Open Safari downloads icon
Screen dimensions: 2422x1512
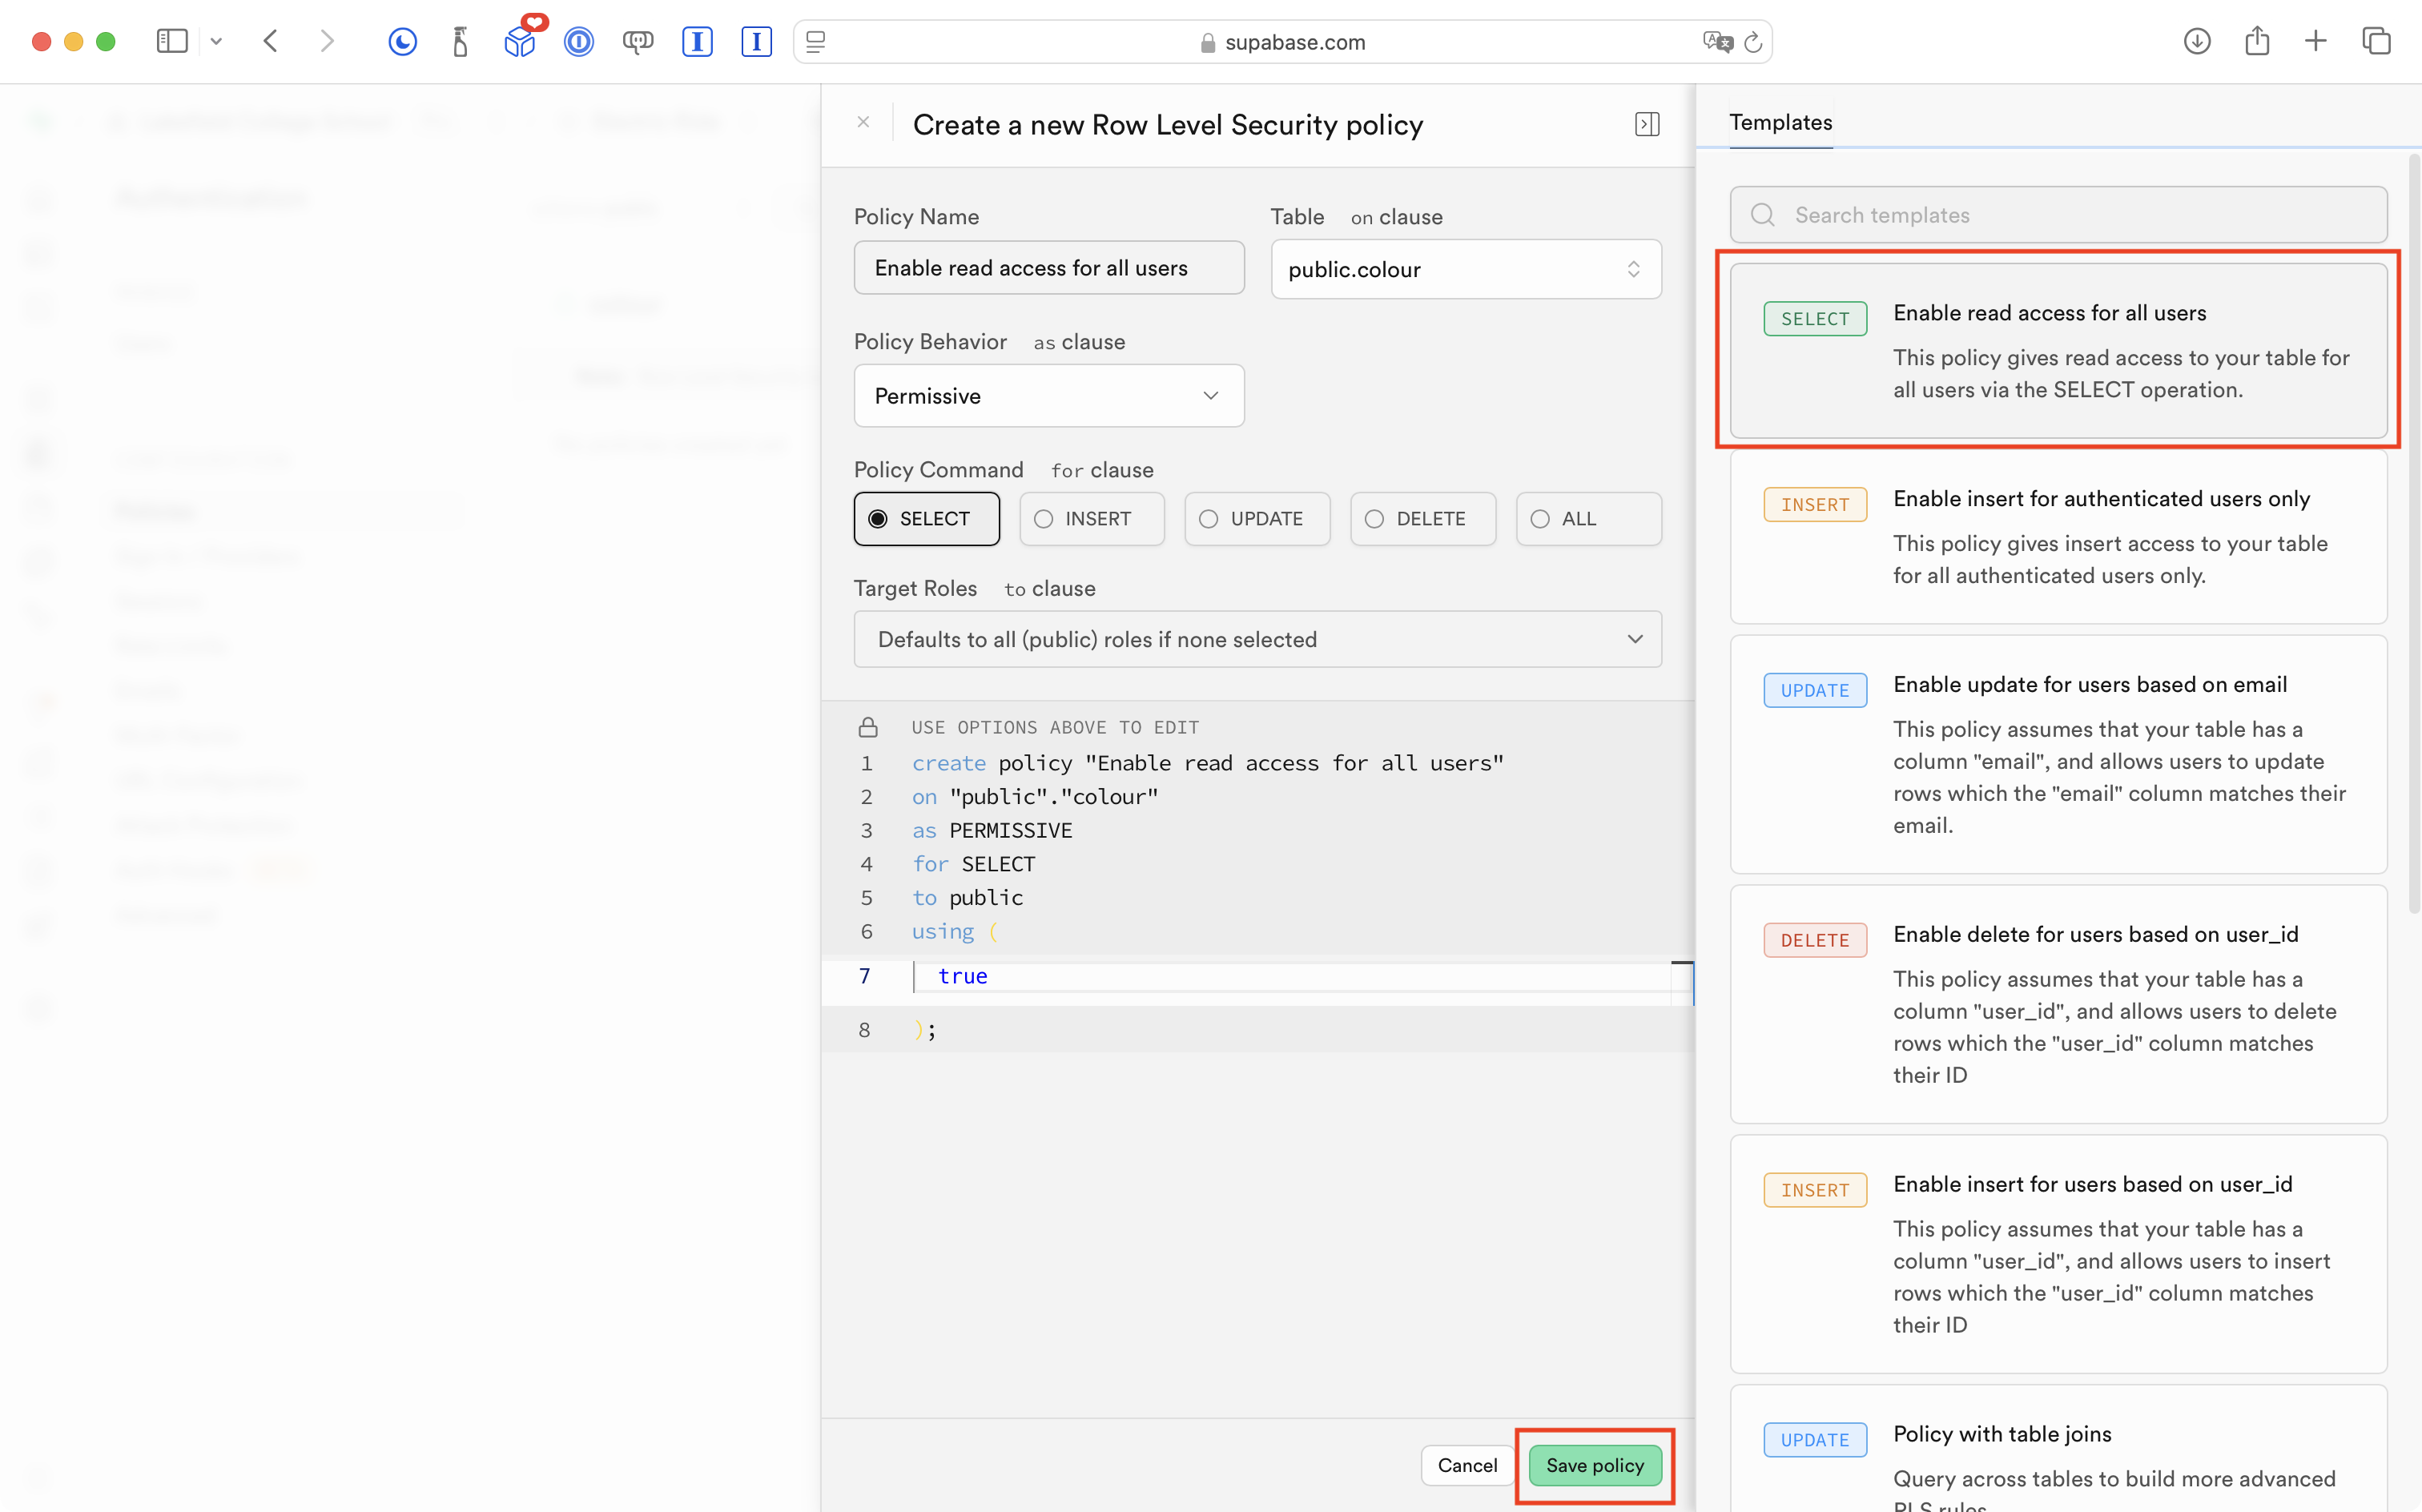coord(2197,41)
